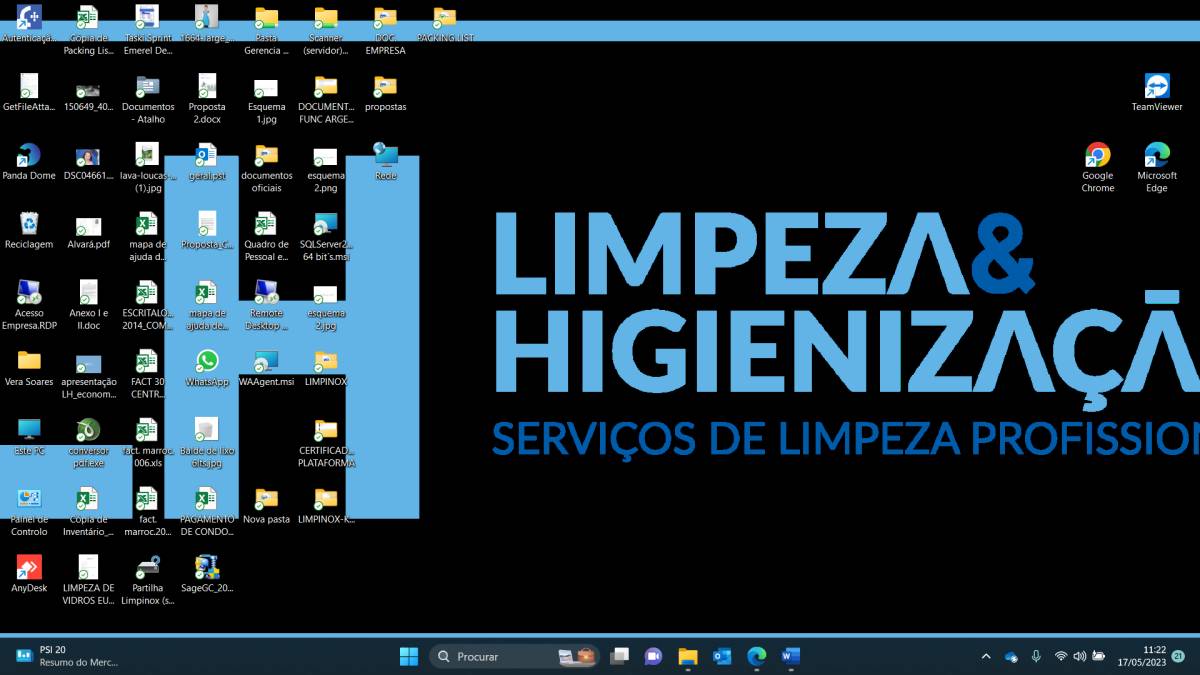The height and width of the screenshot is (675, 1200).
Task: Select the SageGC desktop icon
Action: [x=207, y=574]
